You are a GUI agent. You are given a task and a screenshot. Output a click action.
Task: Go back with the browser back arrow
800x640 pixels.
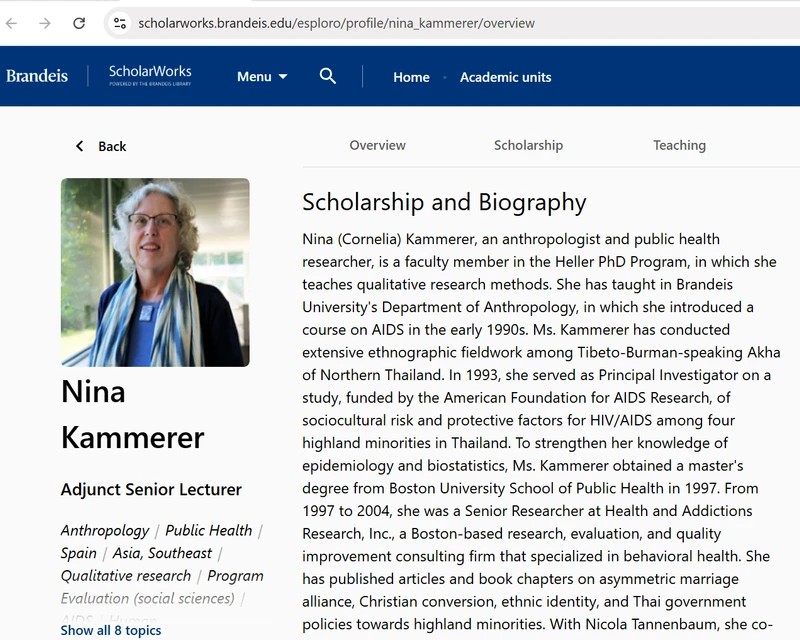[11, 23]
